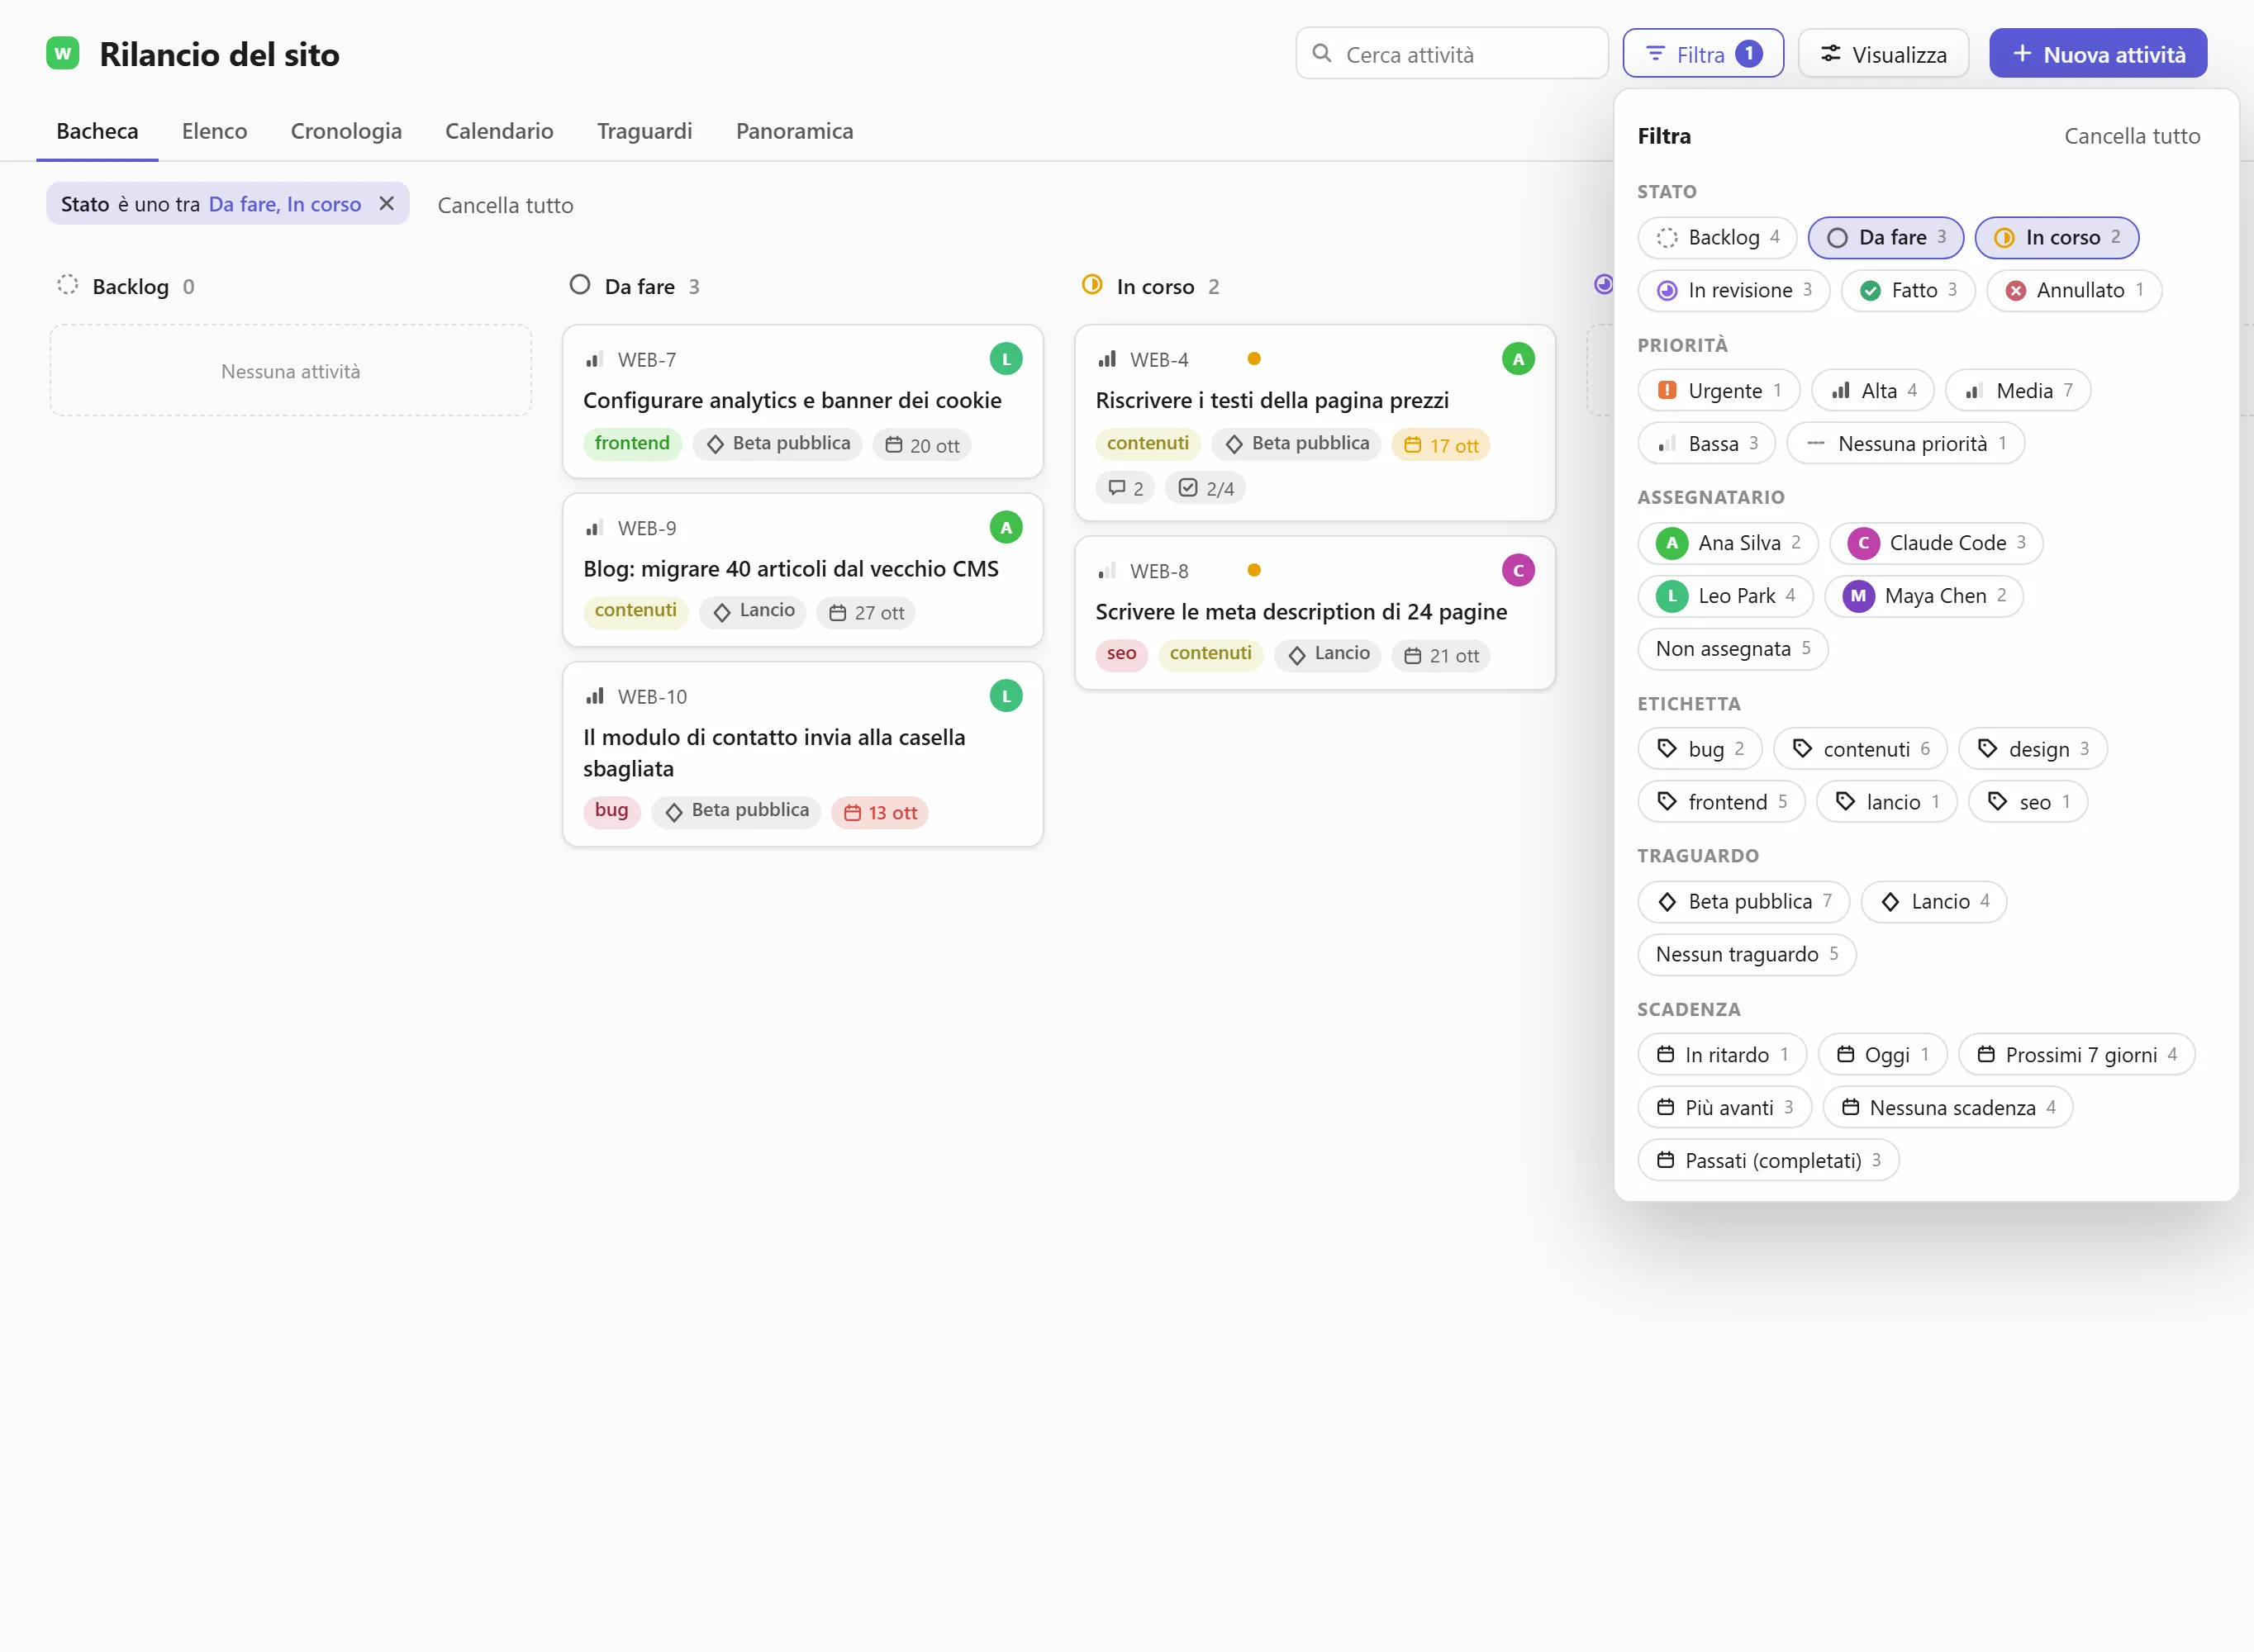Screen dimensions: 2254x1652
Task: Click the 17 ott due date on WEB-4
Action: 1441,445
